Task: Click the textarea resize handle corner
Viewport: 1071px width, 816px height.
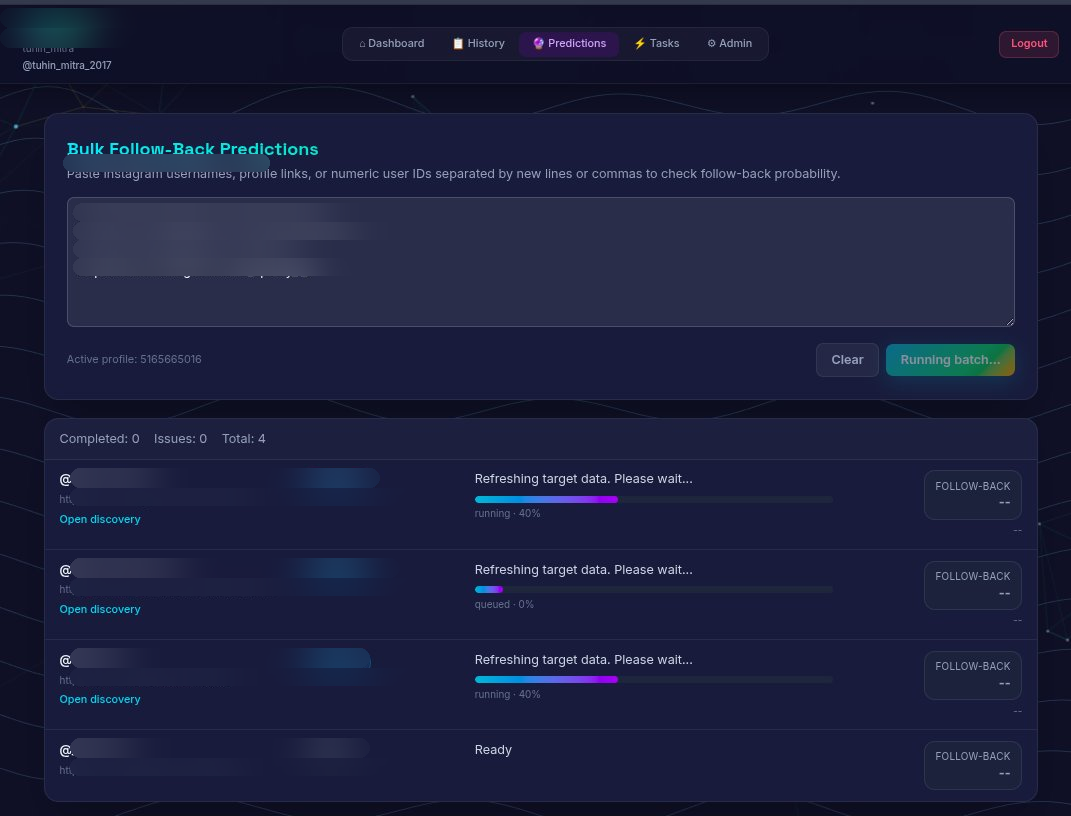Action: pyautogui.click(x=1009, y=321)
